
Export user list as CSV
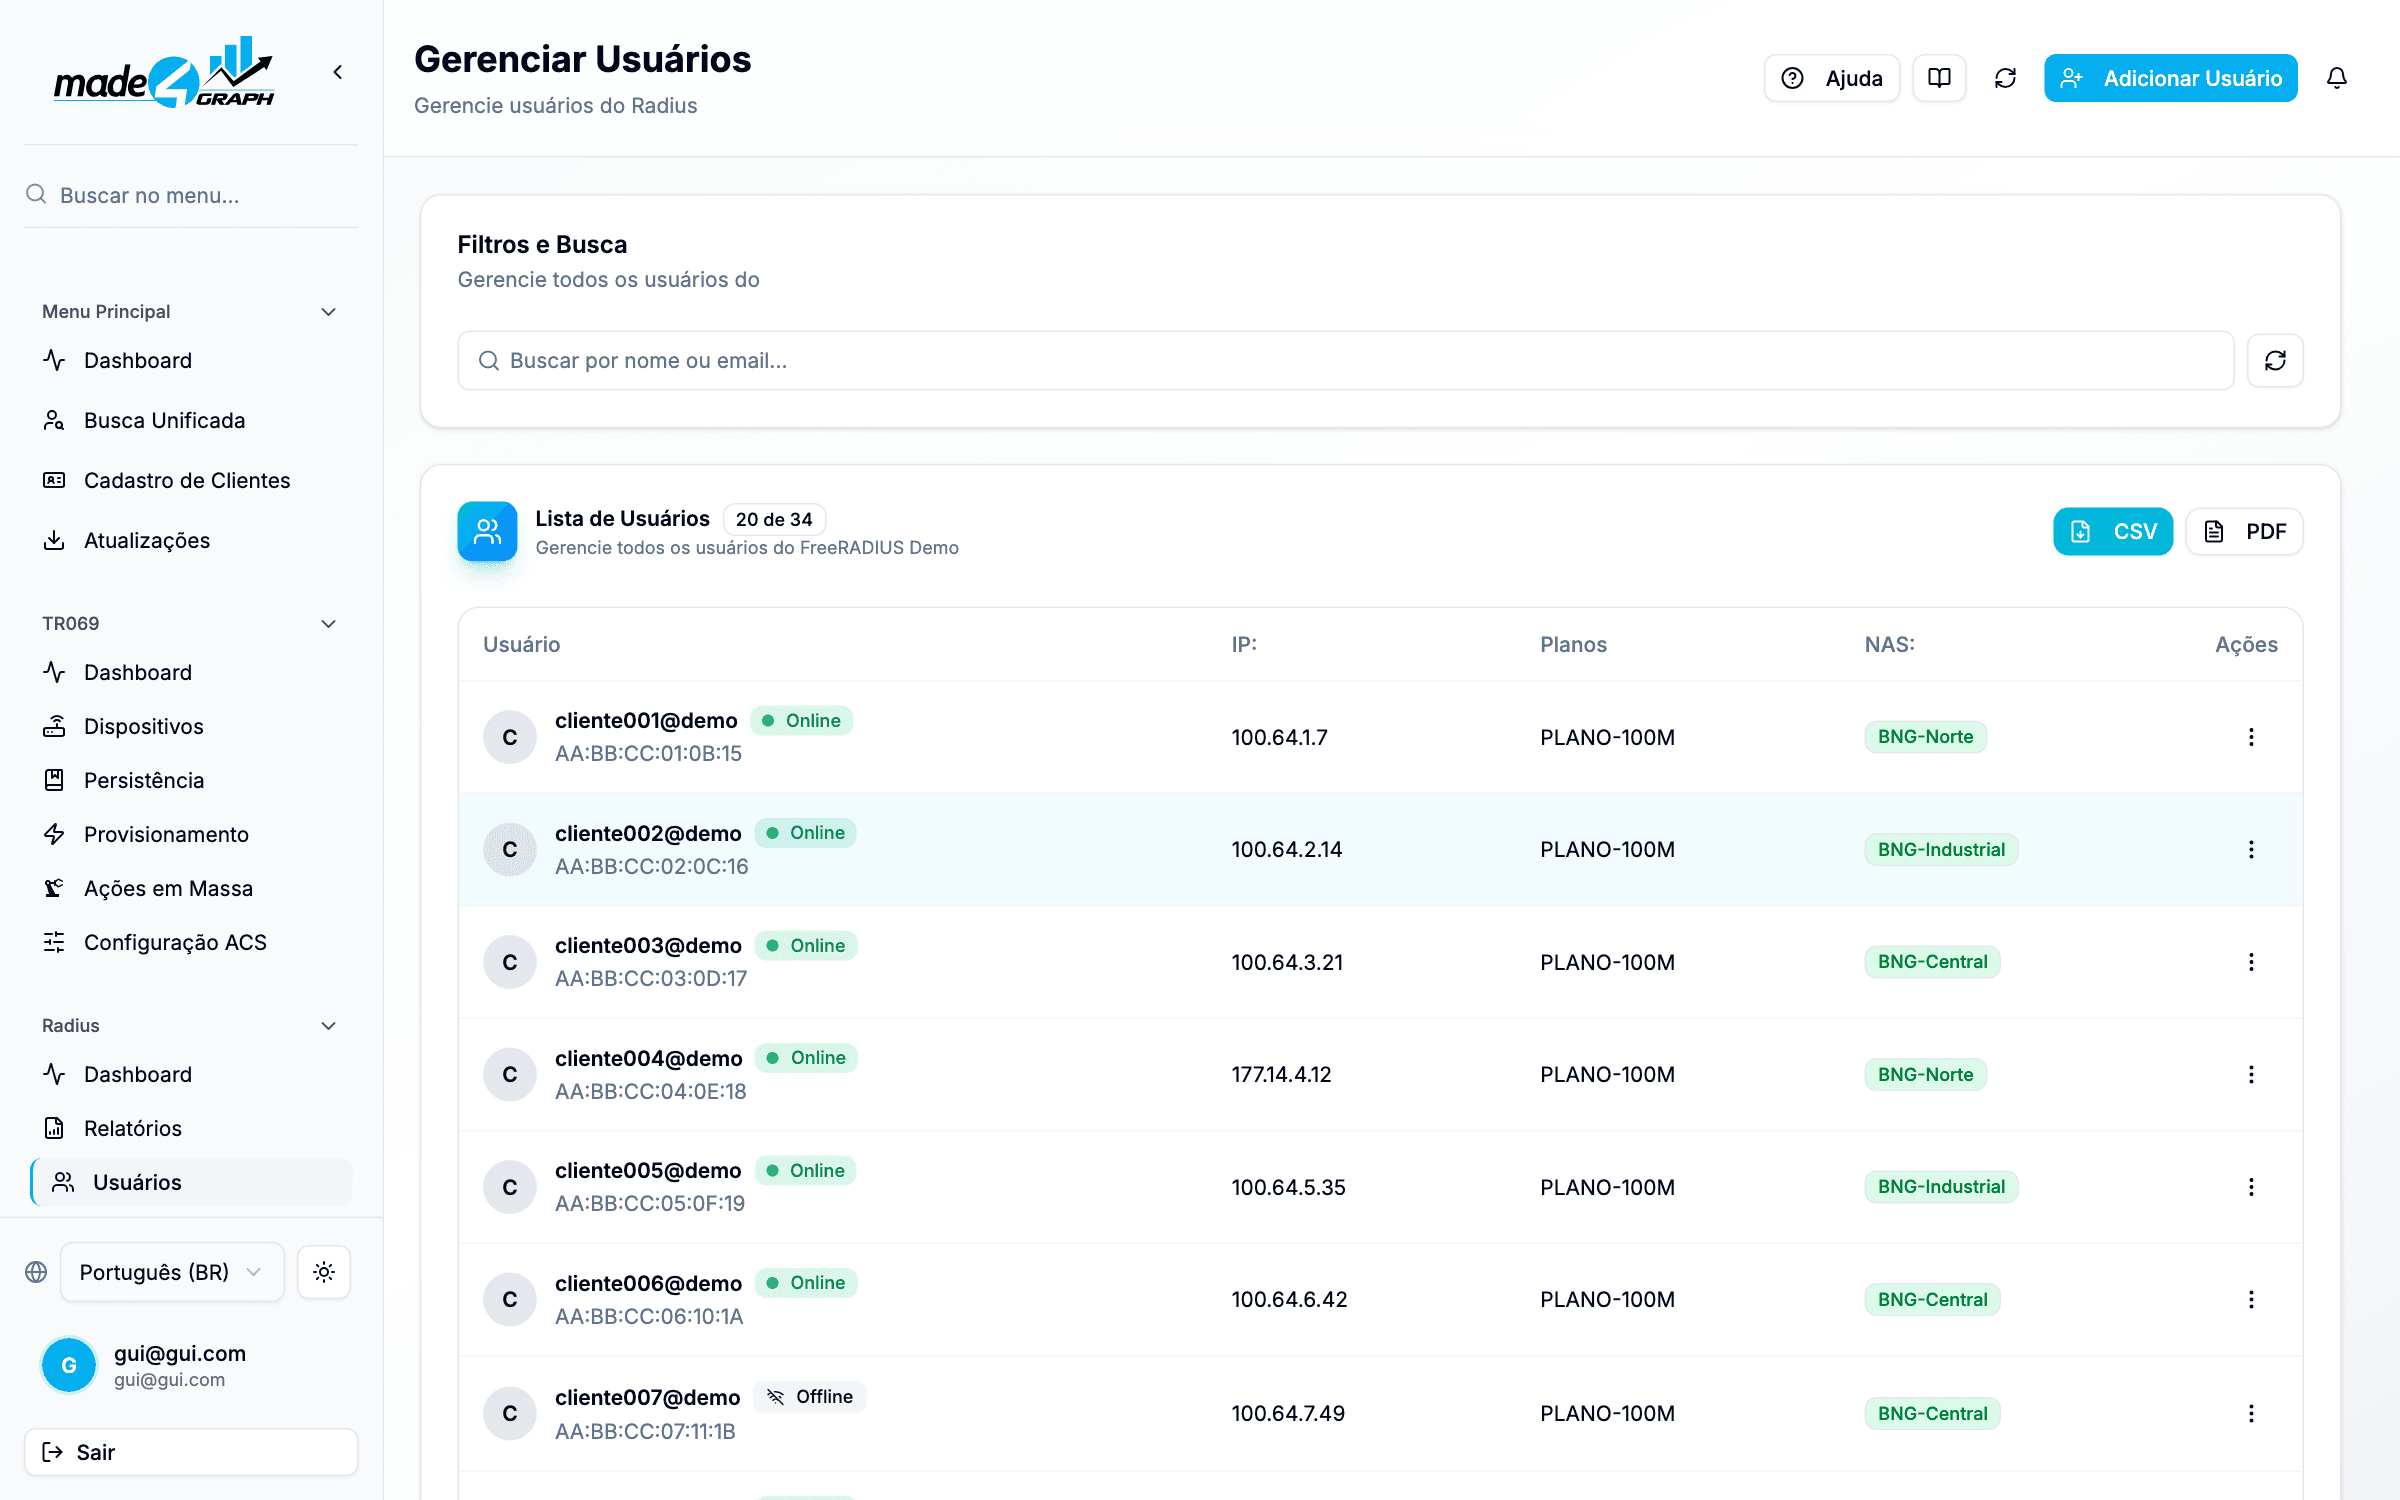(x=2113, y=531)
